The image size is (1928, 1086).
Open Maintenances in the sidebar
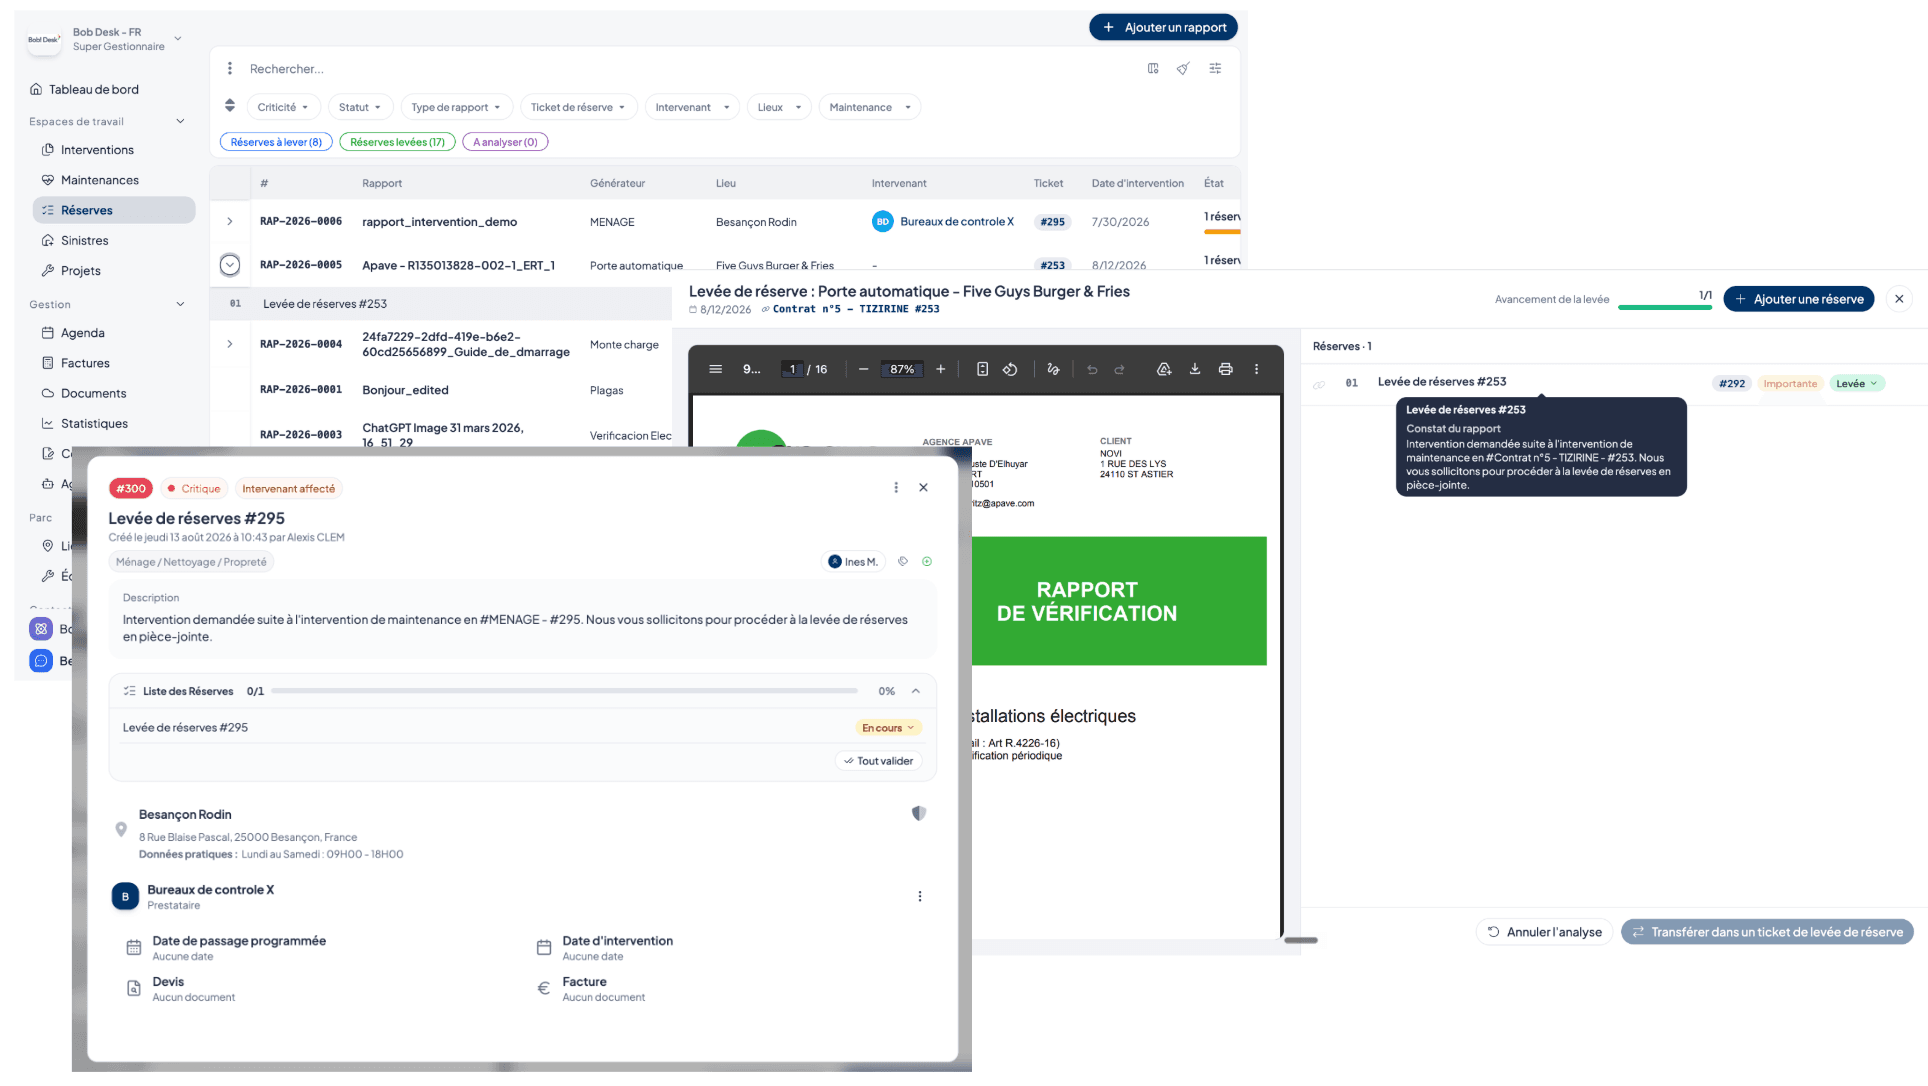pos(100,180)
